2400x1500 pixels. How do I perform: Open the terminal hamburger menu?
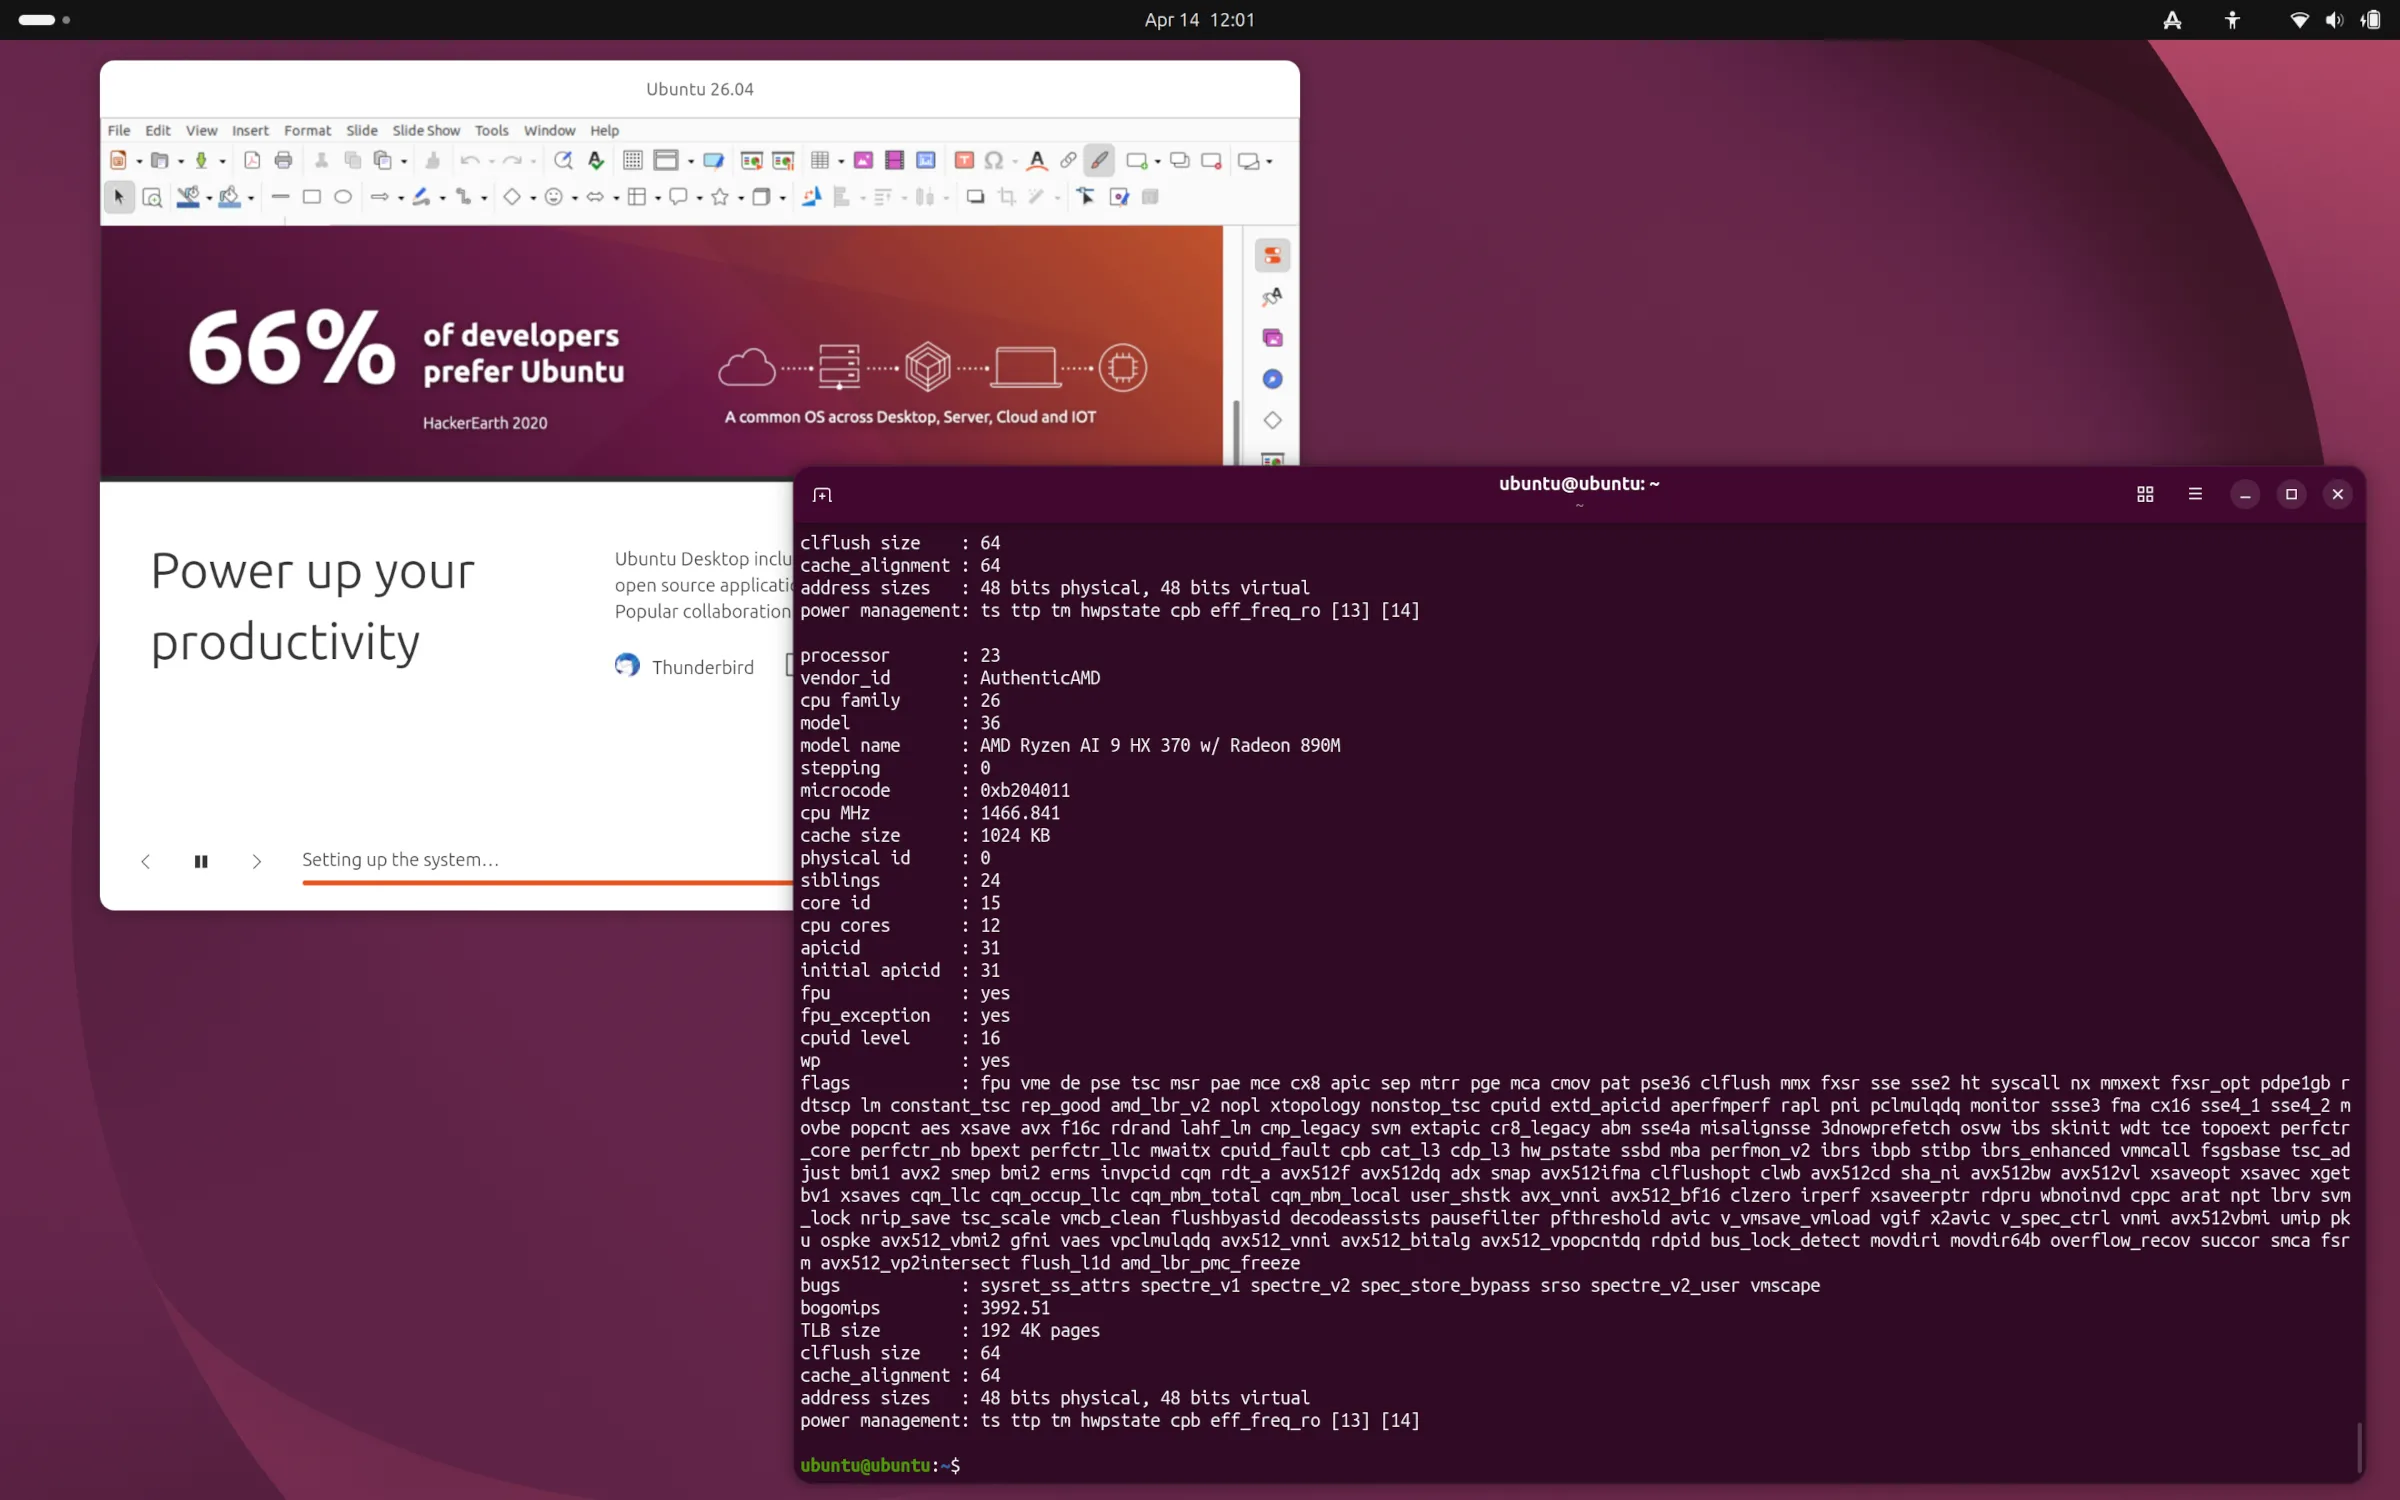pyautogui.click(x=2196, y=494)
